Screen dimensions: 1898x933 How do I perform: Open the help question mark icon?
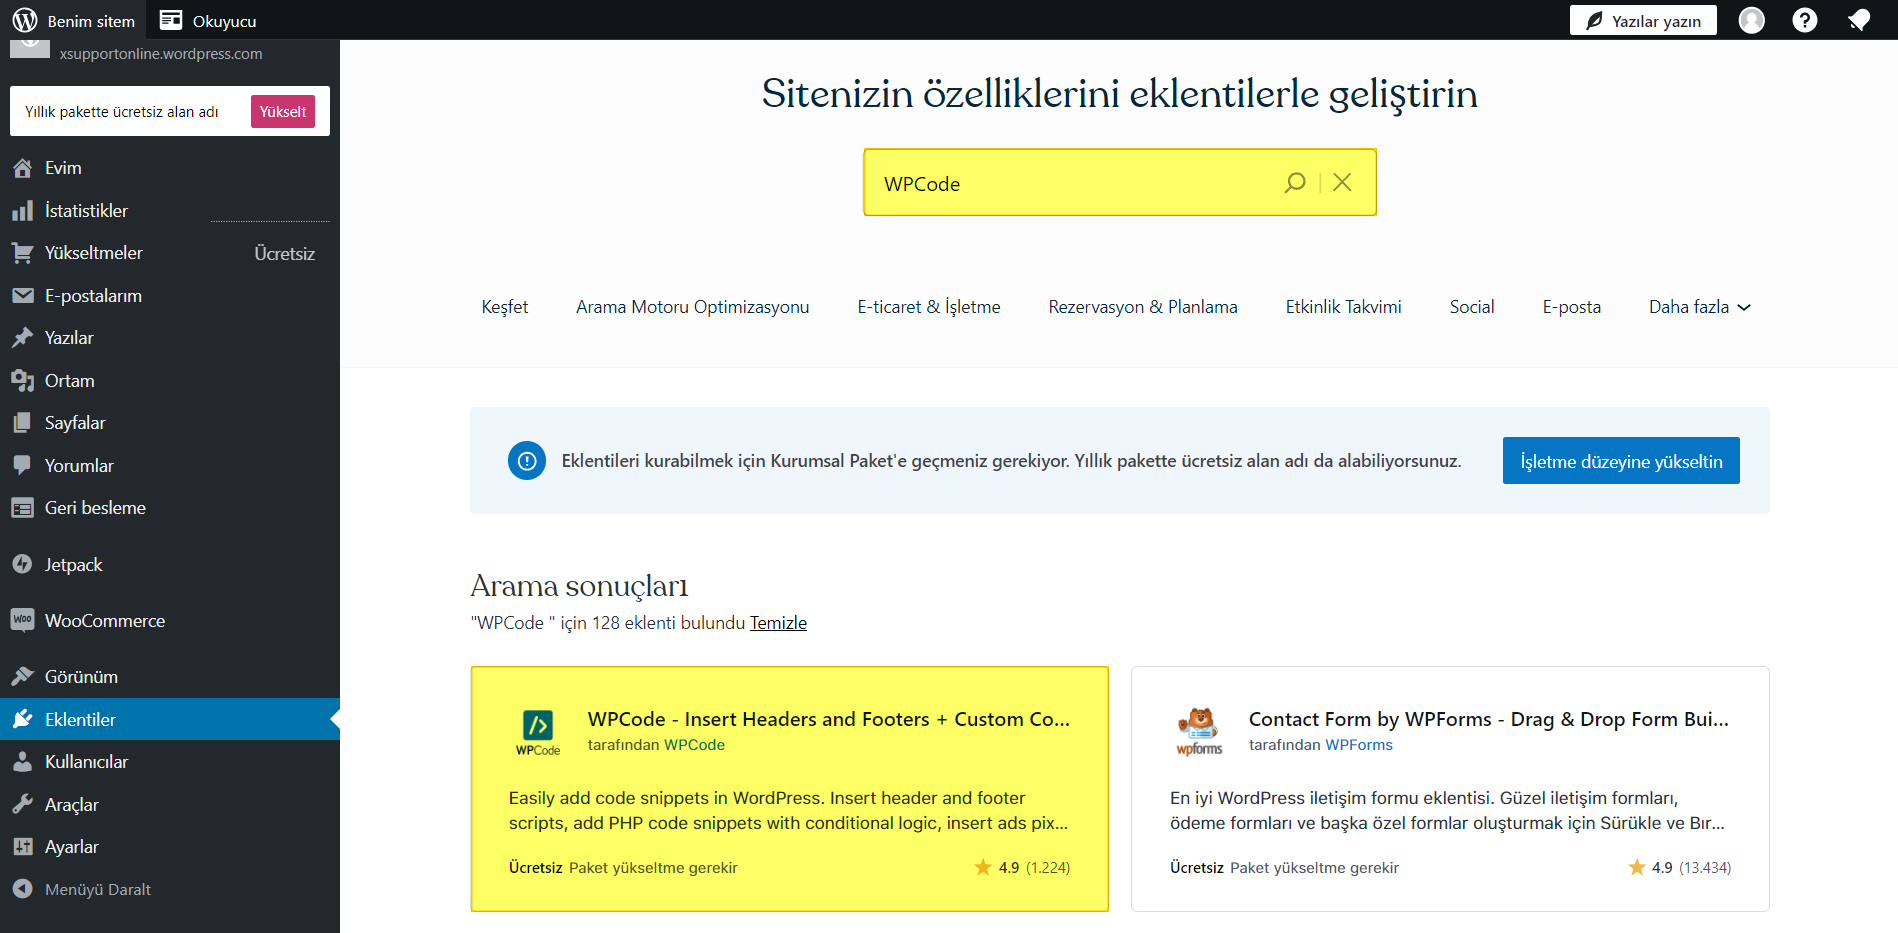(x=1804, y=20)
